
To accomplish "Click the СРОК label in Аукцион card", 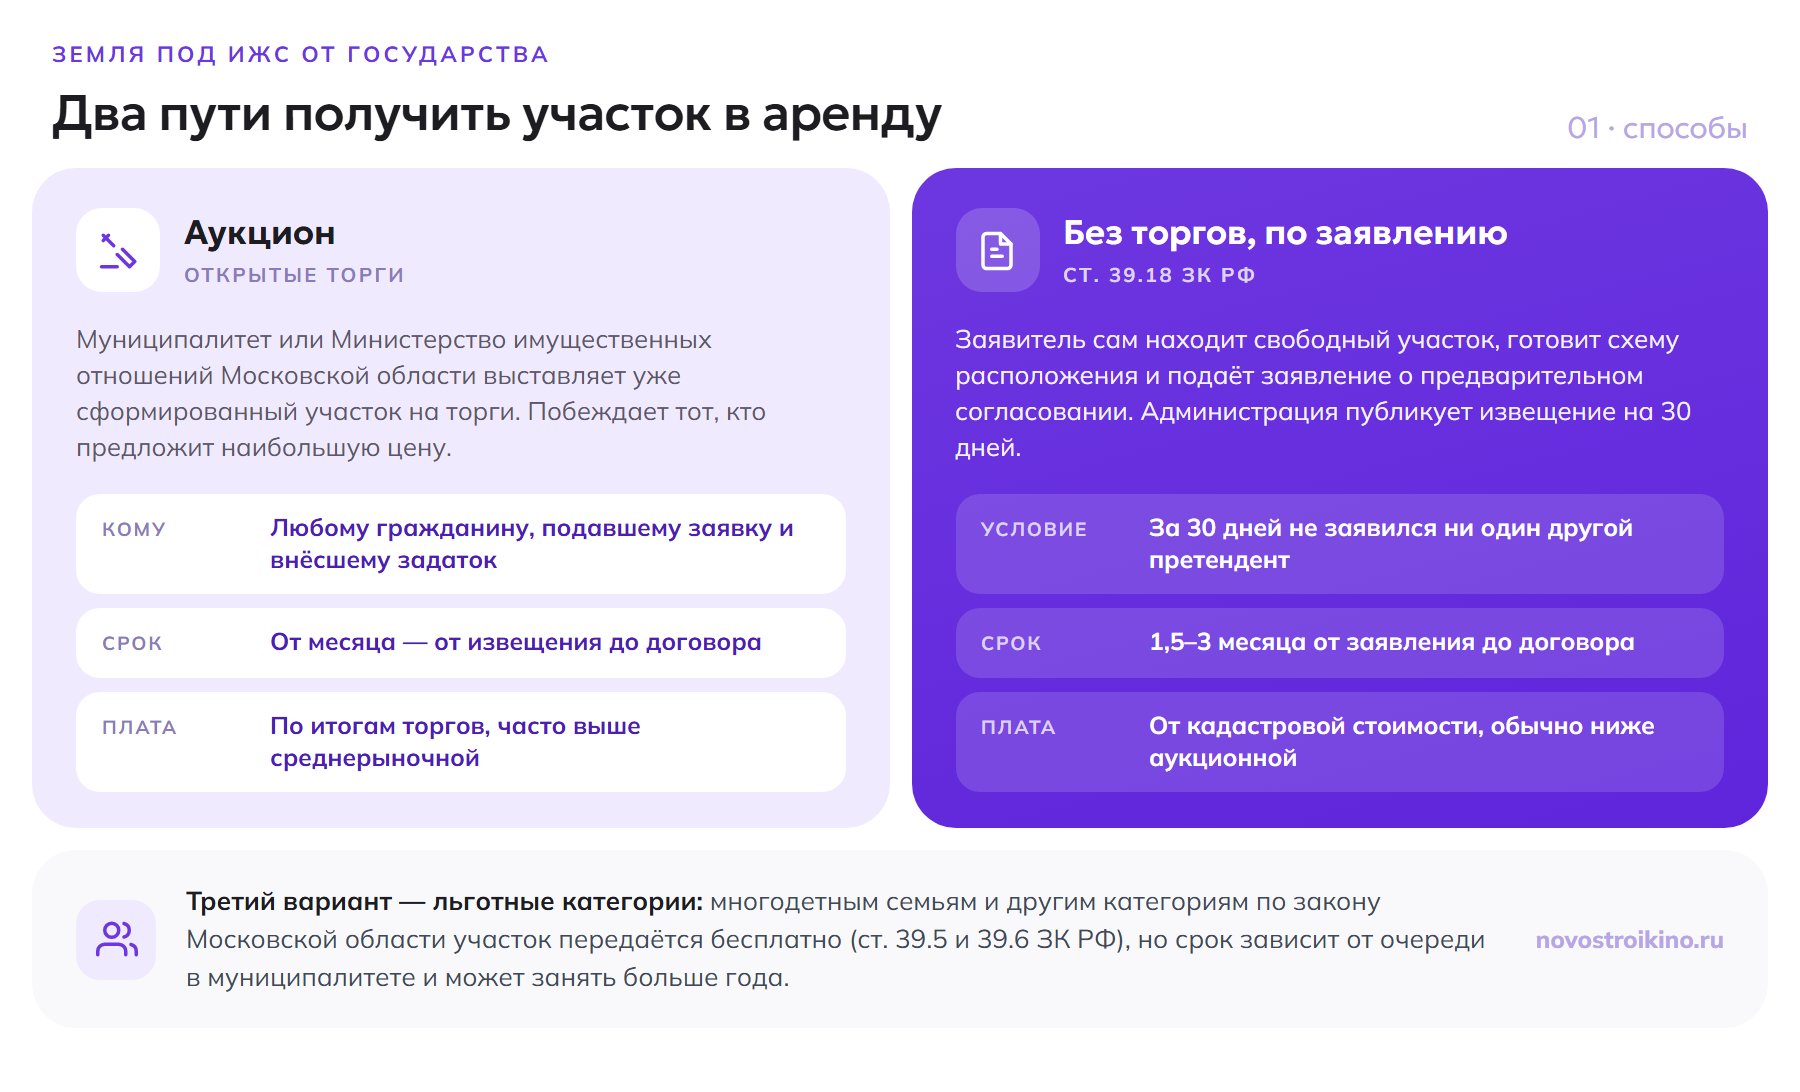I will 132,643.
